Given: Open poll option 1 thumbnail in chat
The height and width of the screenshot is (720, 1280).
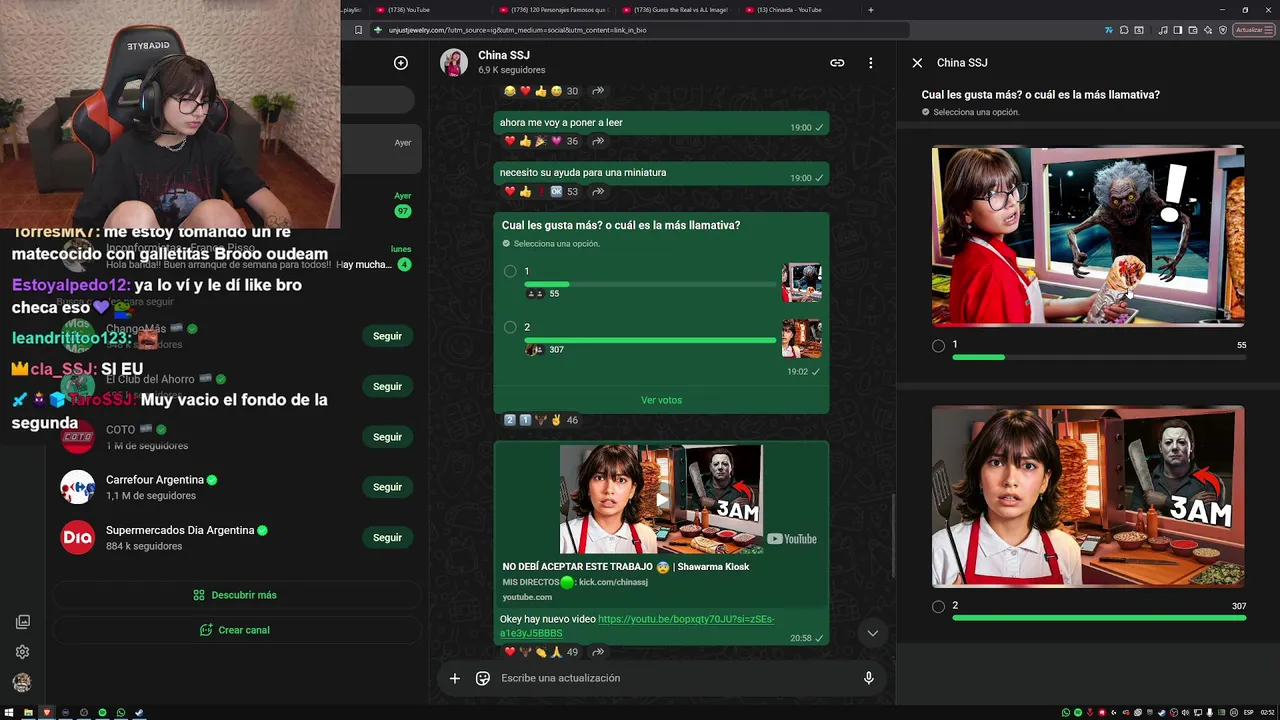Looking at the screenshot, I should (802, 283).
